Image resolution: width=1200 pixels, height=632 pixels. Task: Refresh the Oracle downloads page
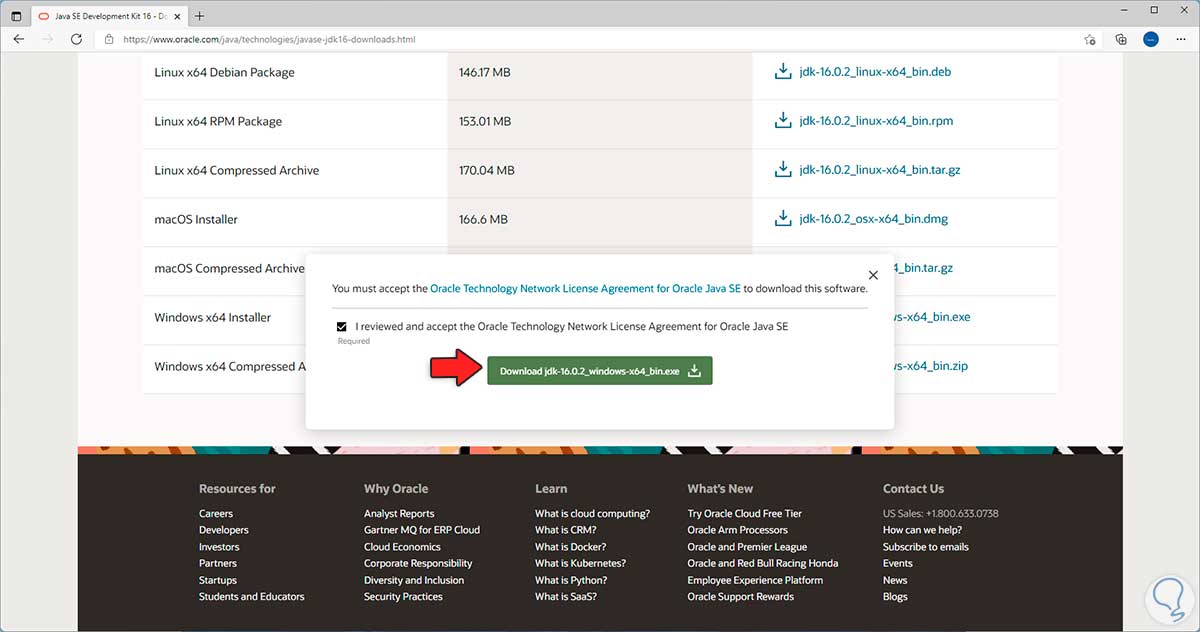click(77, 39)
